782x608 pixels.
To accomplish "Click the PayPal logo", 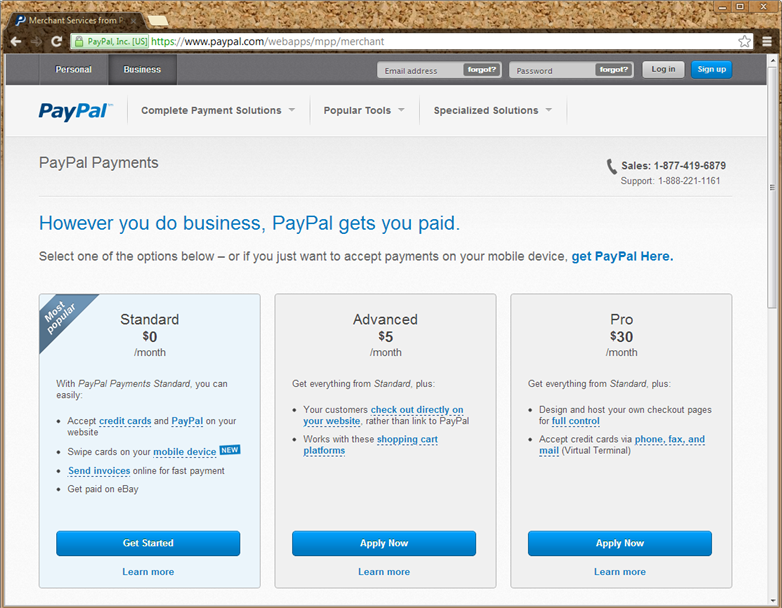I will (75, 111).
